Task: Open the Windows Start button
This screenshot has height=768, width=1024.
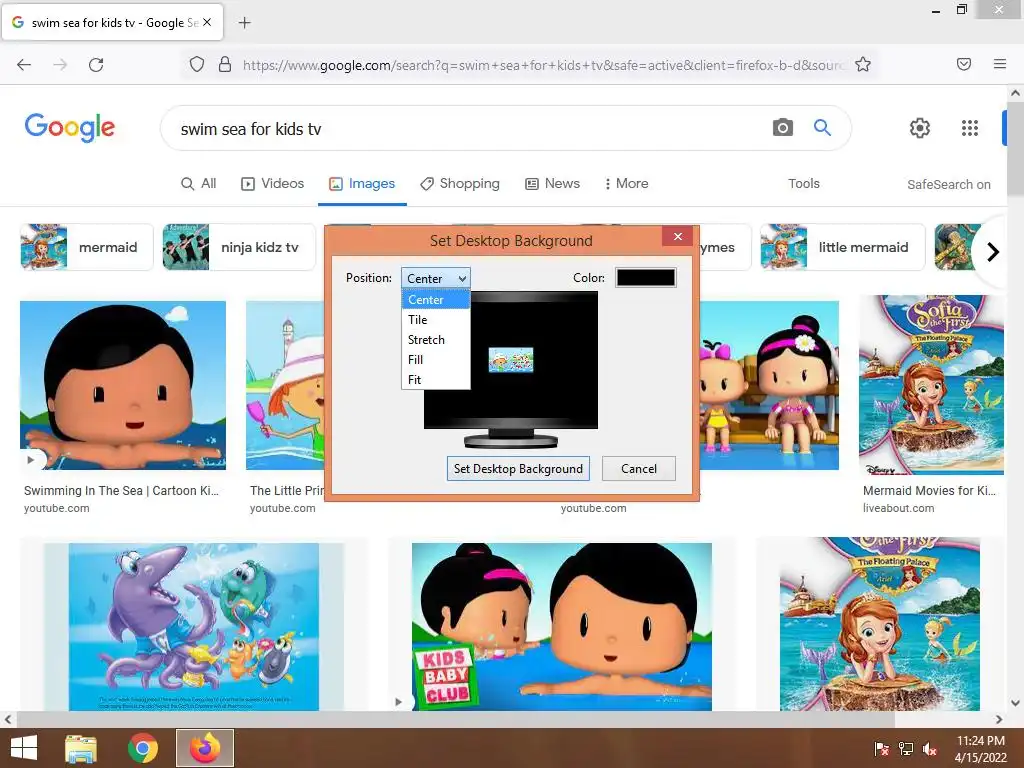Action: pyautogui.click(x=24, y=748)
